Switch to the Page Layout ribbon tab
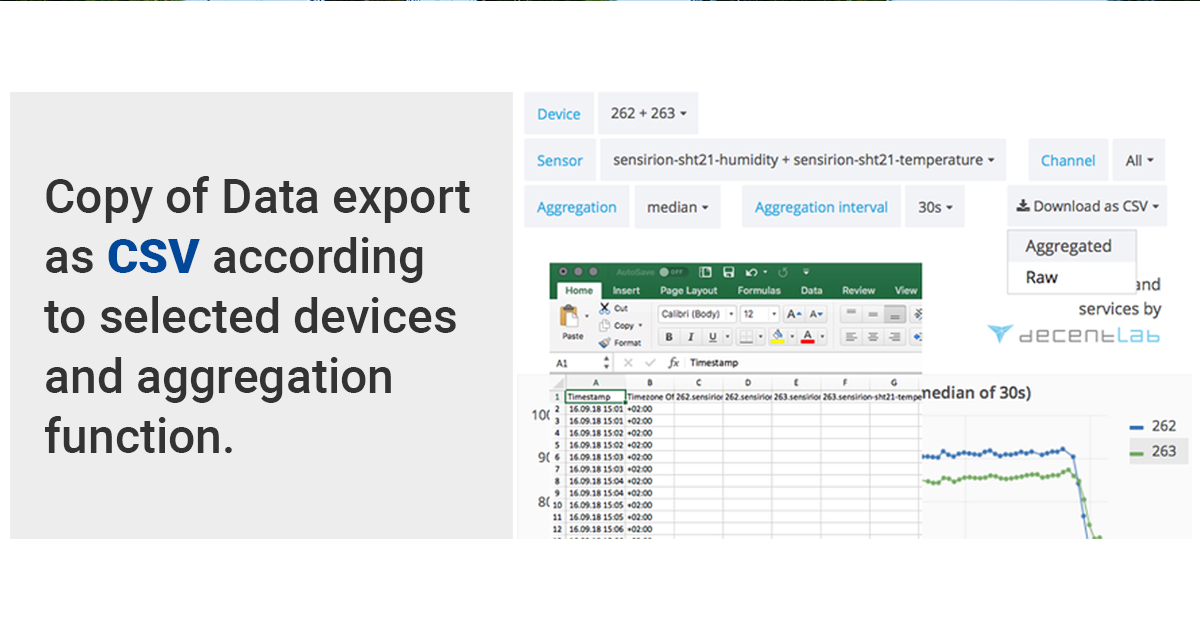 coord(689,291)
